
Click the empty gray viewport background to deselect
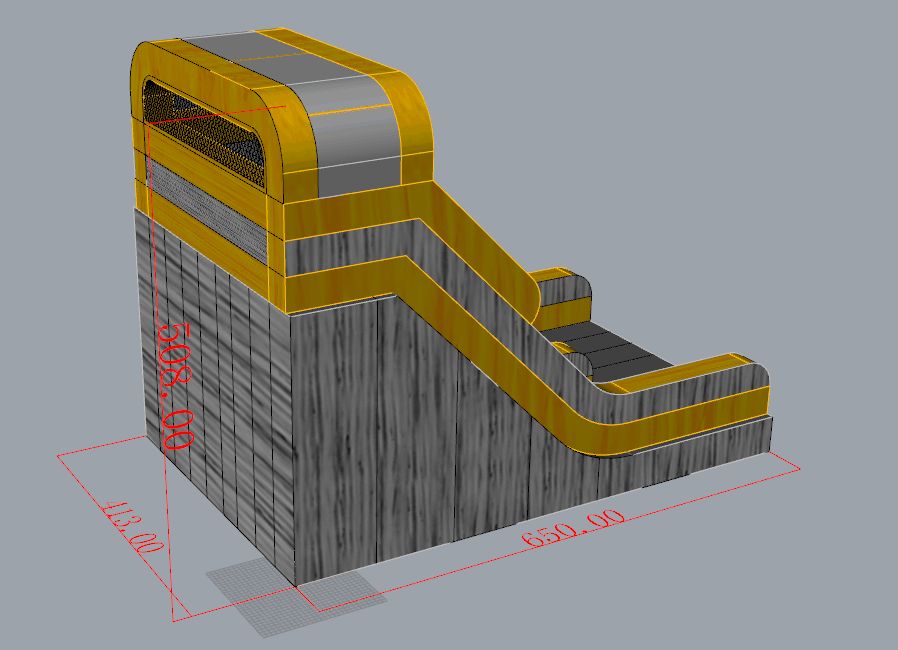click(x=700, y=150)
